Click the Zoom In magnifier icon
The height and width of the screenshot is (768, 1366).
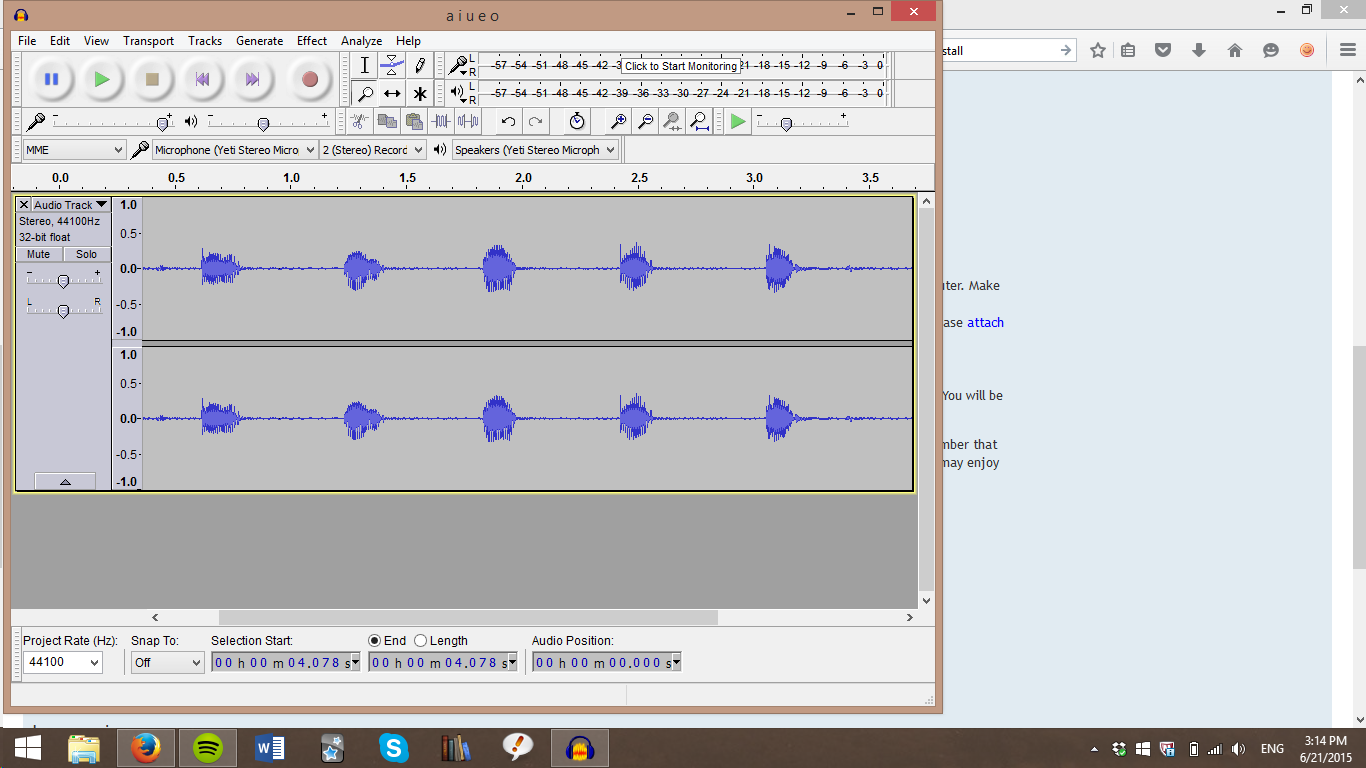point(619,121)
